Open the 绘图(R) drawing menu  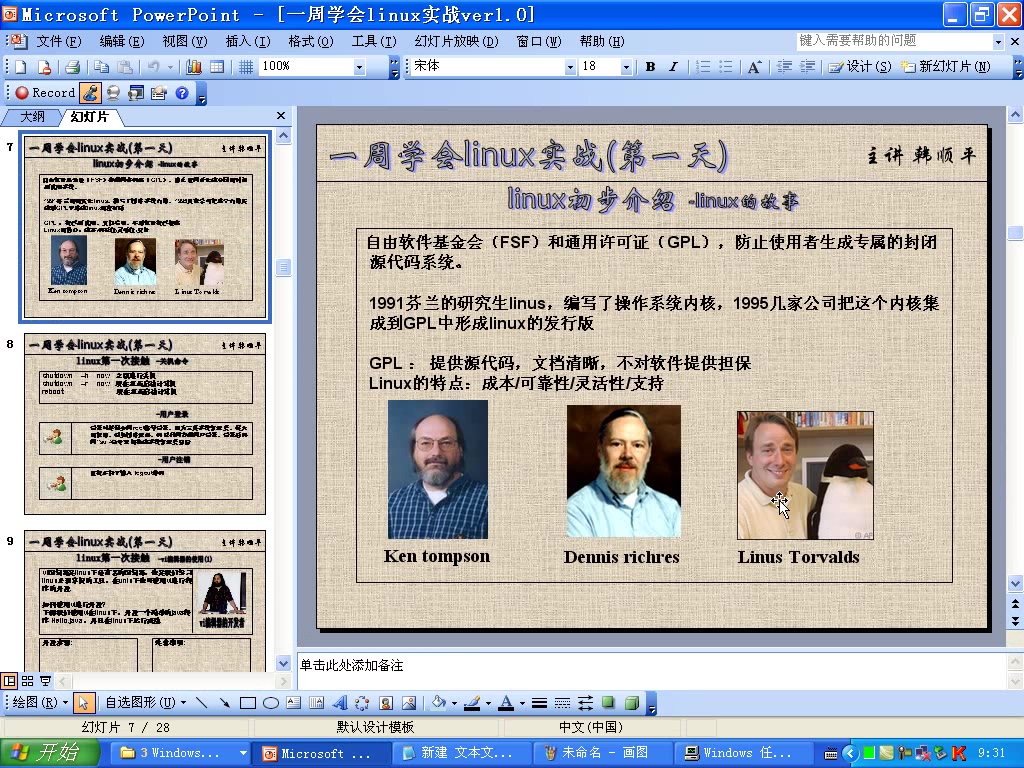pos(39,703)
